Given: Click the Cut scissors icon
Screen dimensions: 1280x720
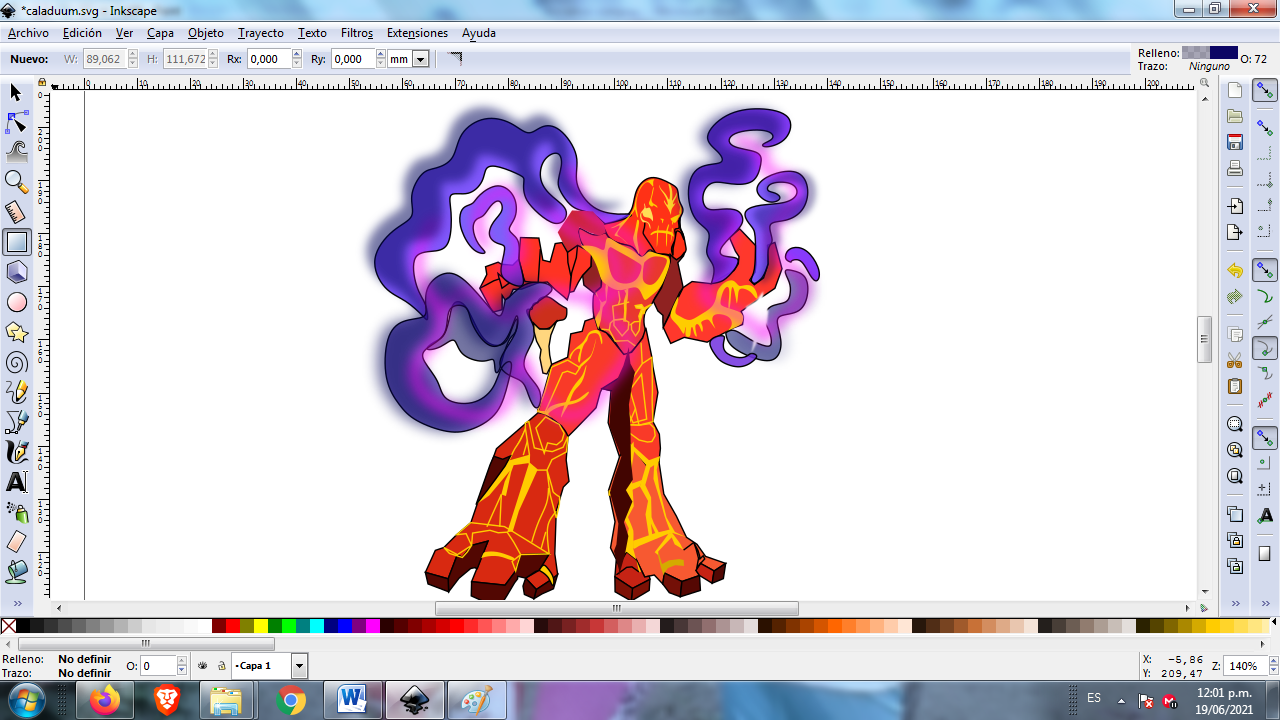Looking at the screenshot, I should point(1235,360).
